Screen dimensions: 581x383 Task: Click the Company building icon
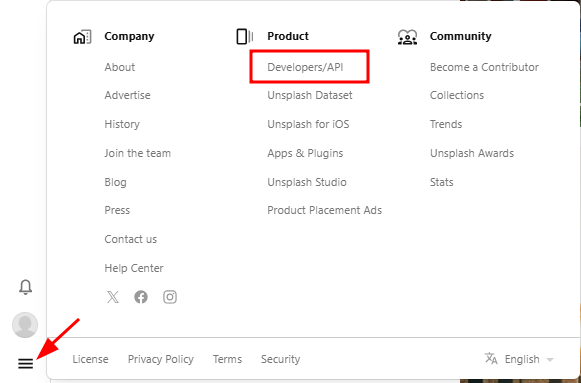tap(82, 37)
